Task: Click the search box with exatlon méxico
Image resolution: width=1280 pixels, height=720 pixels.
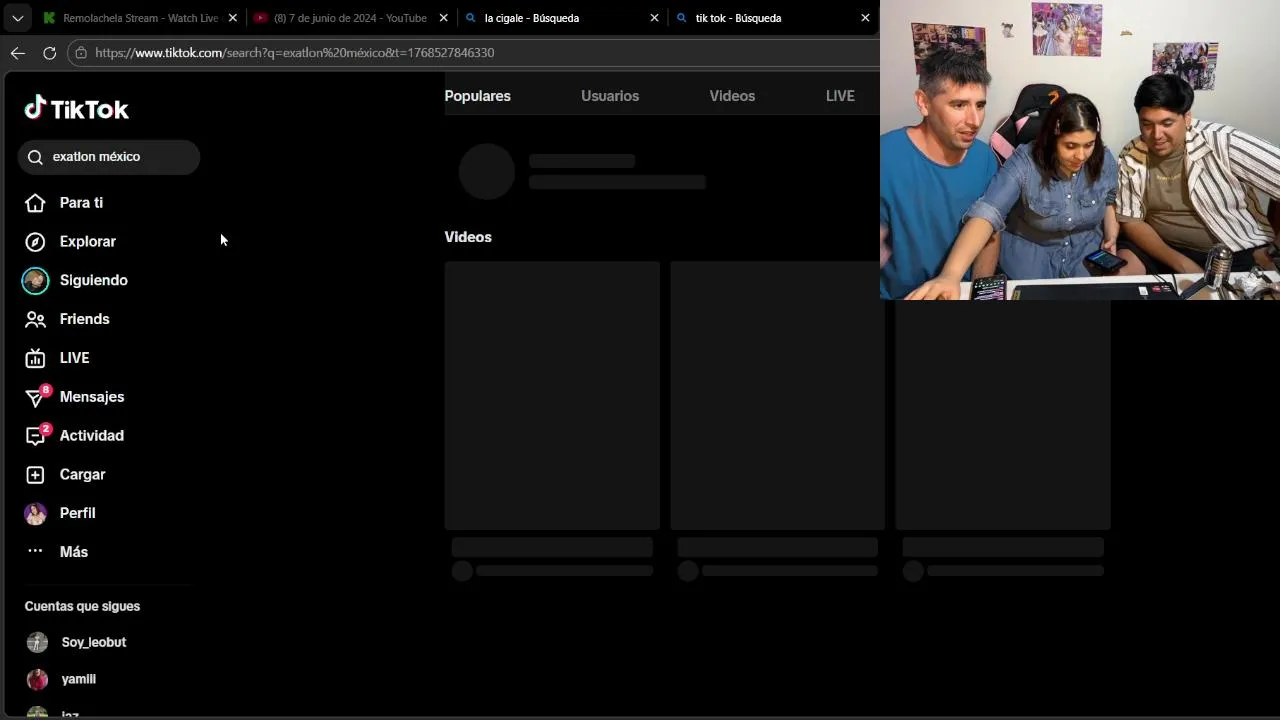Action: (x=109, y=157)
